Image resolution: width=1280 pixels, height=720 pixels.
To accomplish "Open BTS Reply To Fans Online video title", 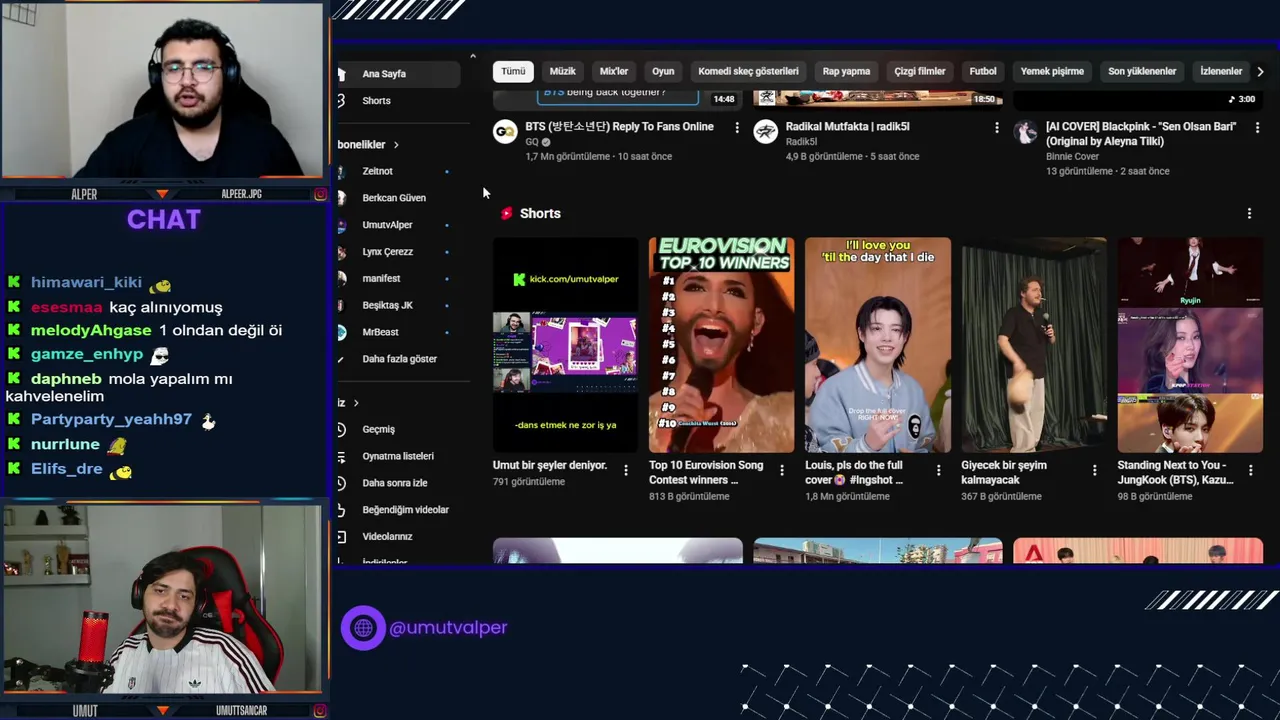I will [x=619, y=127].
